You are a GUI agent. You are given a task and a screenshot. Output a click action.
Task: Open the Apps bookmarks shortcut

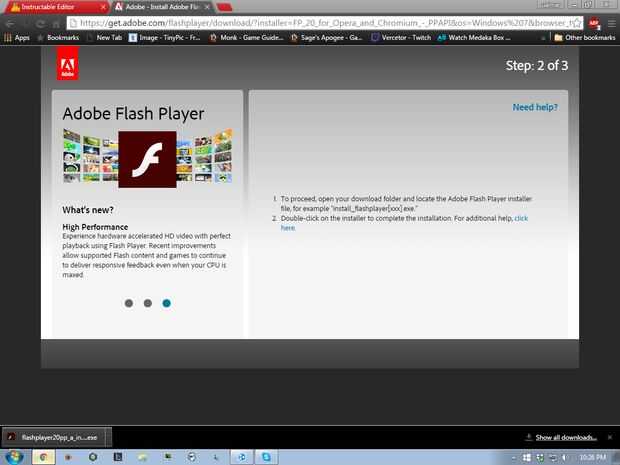click(x=17, y=38)
